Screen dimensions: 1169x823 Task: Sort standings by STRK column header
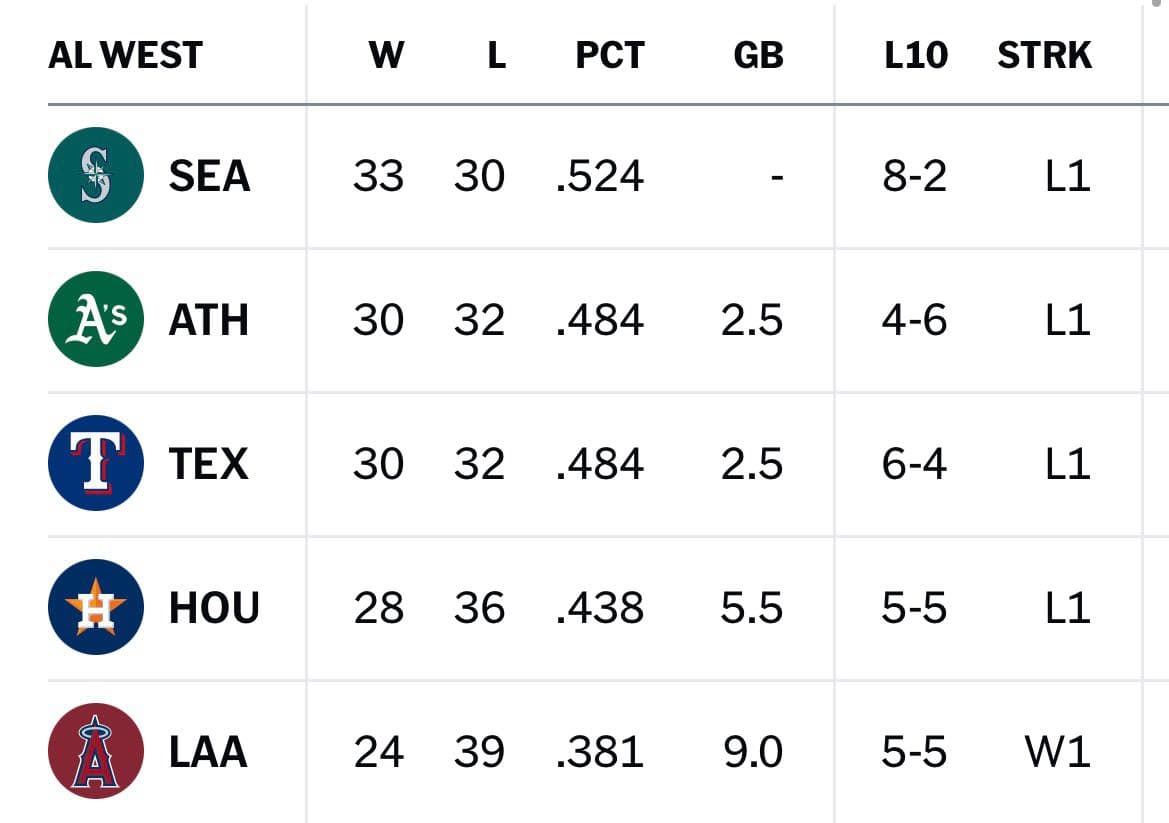point(1044,55)
